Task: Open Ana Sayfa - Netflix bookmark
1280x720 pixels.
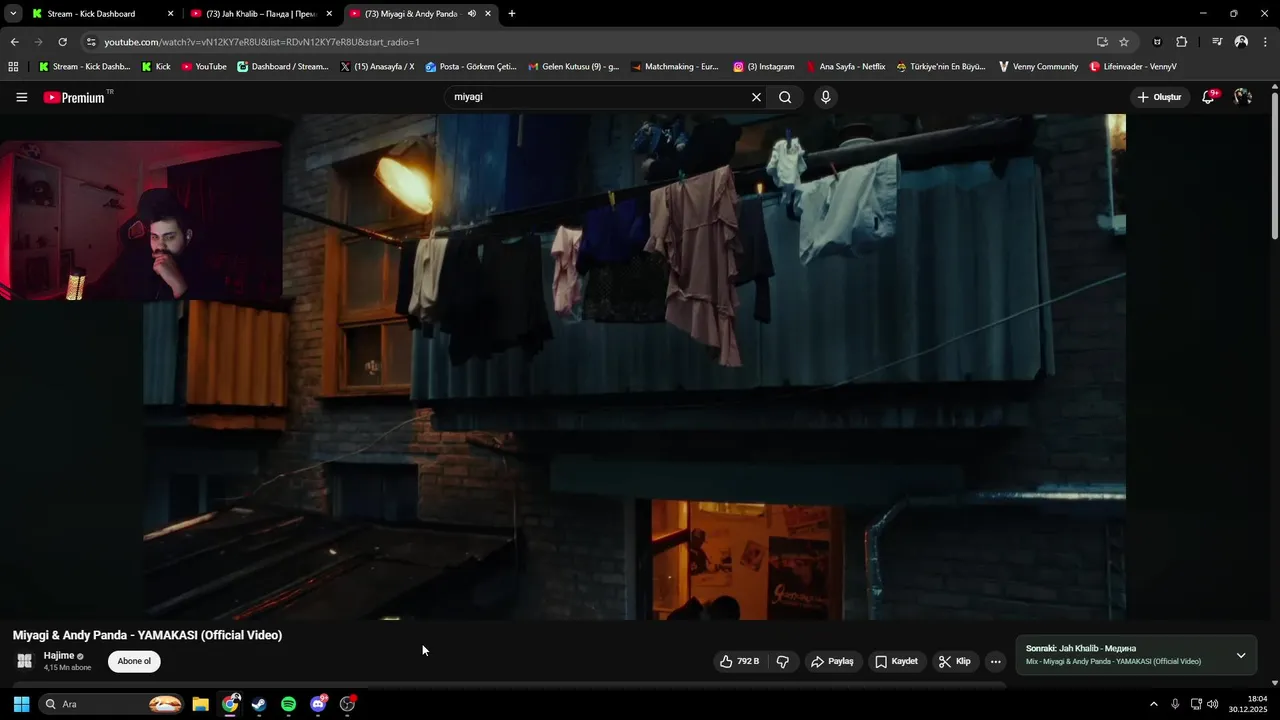Action: [846, 67]
